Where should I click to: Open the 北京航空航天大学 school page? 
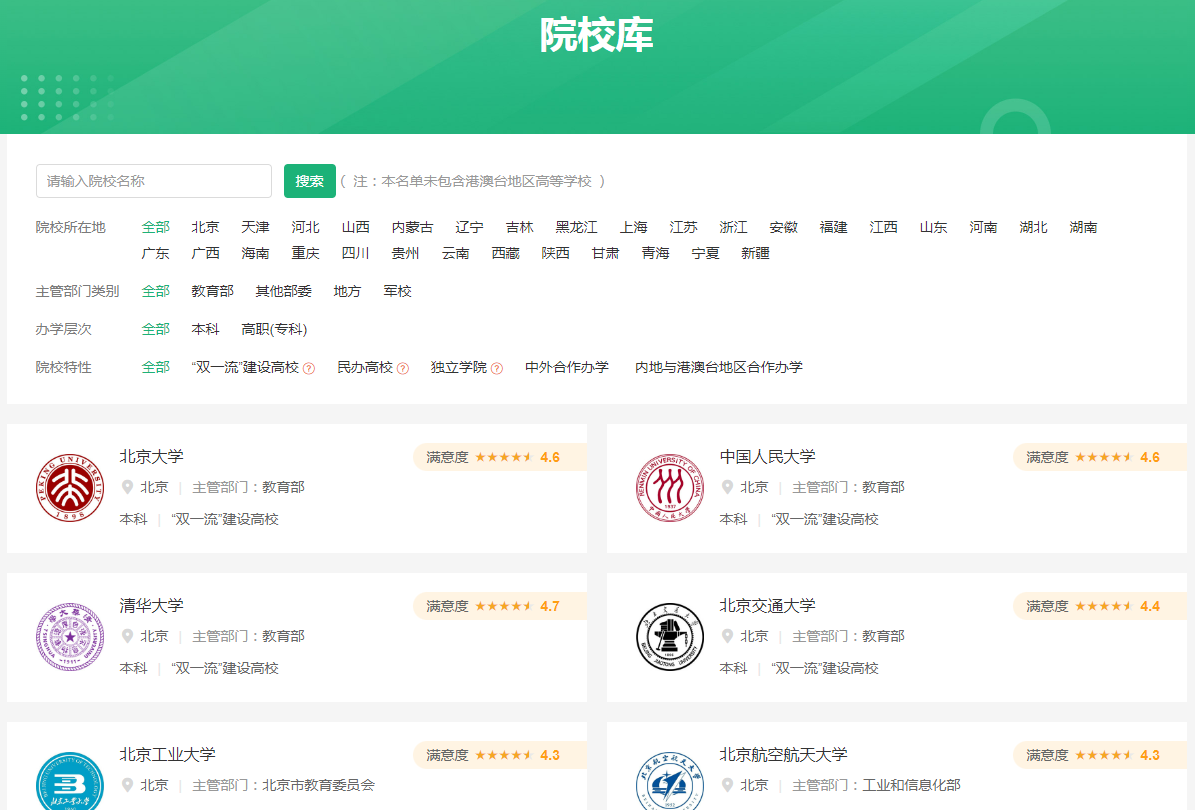pos(783,754)
